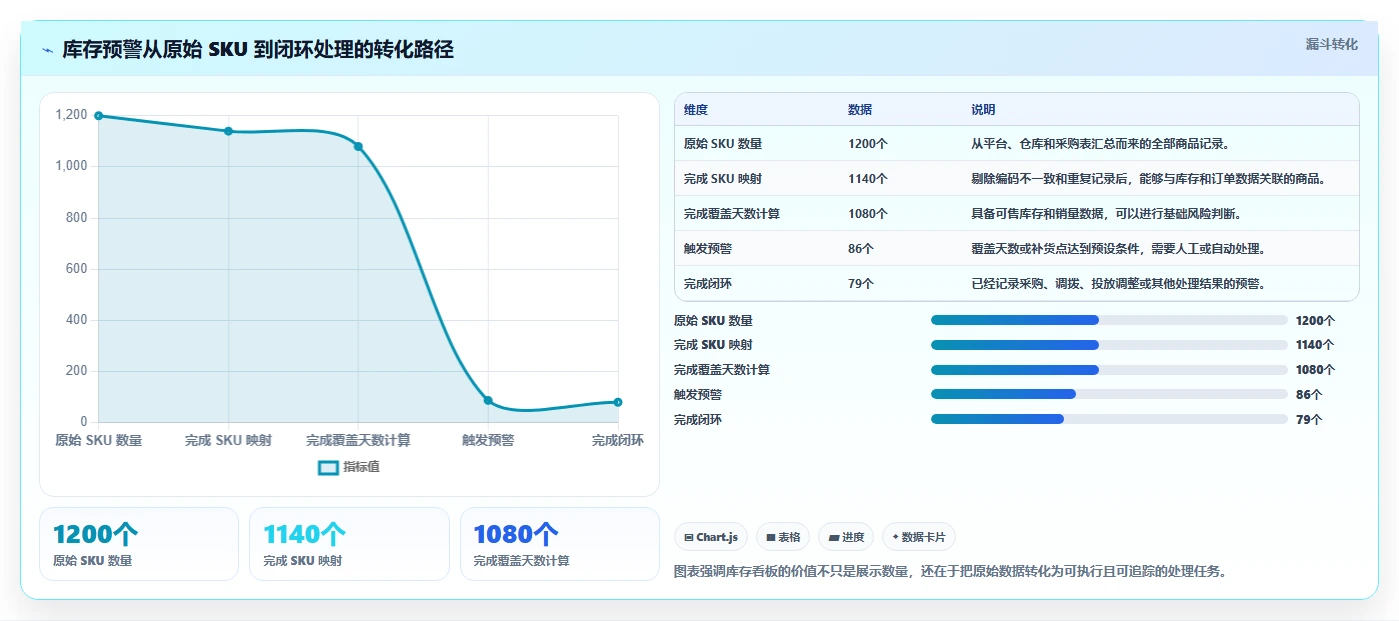Select the 完成覆盖天数计算 cell in the table
Viewport: 1399px width, 621px height.
pyautogui.click(x=732, y=214)
